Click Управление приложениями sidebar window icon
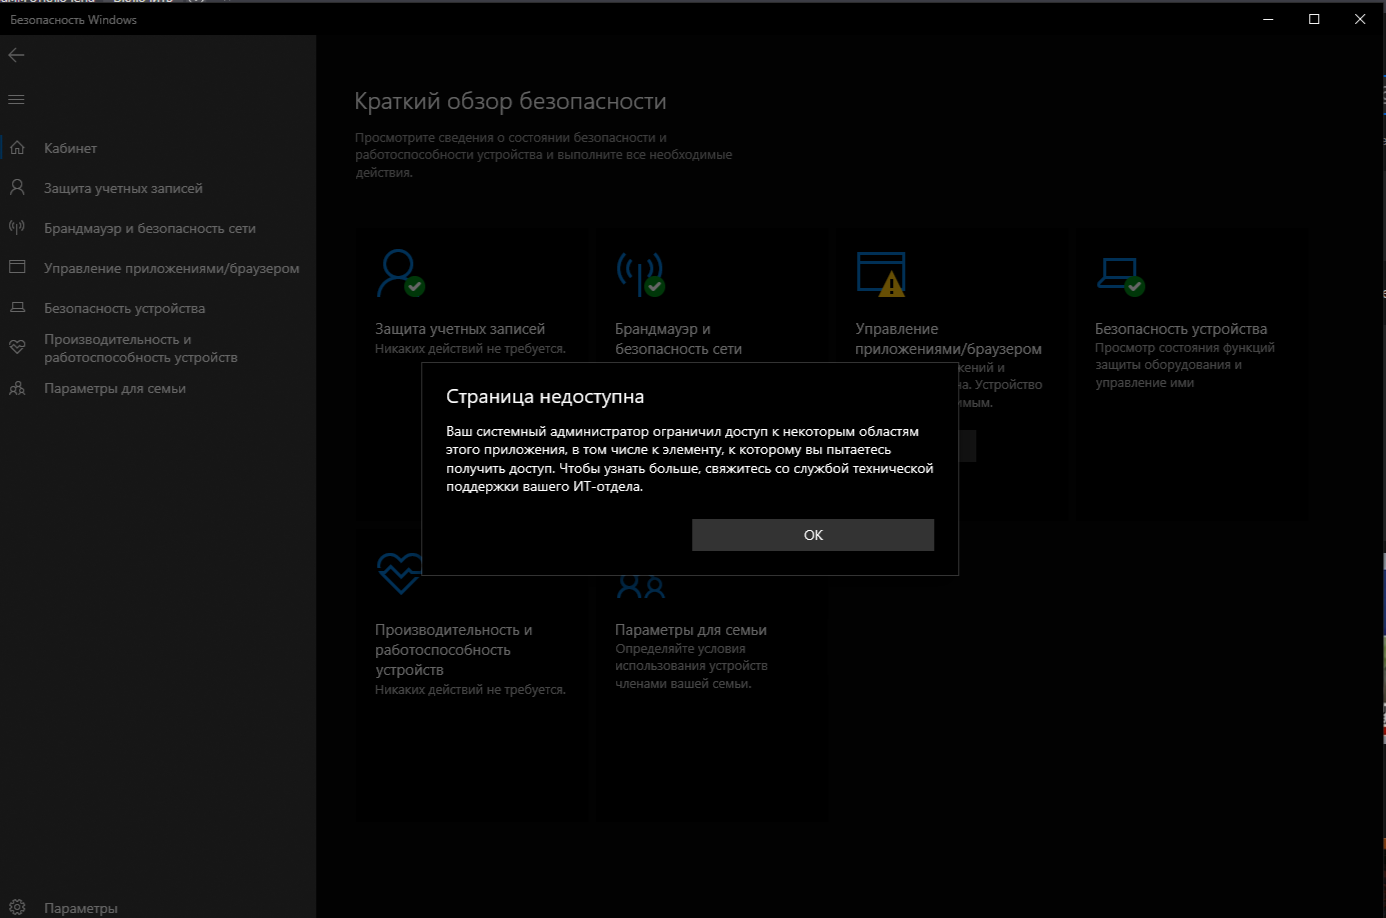This screenshot has width=1386, height=918. 17,267
